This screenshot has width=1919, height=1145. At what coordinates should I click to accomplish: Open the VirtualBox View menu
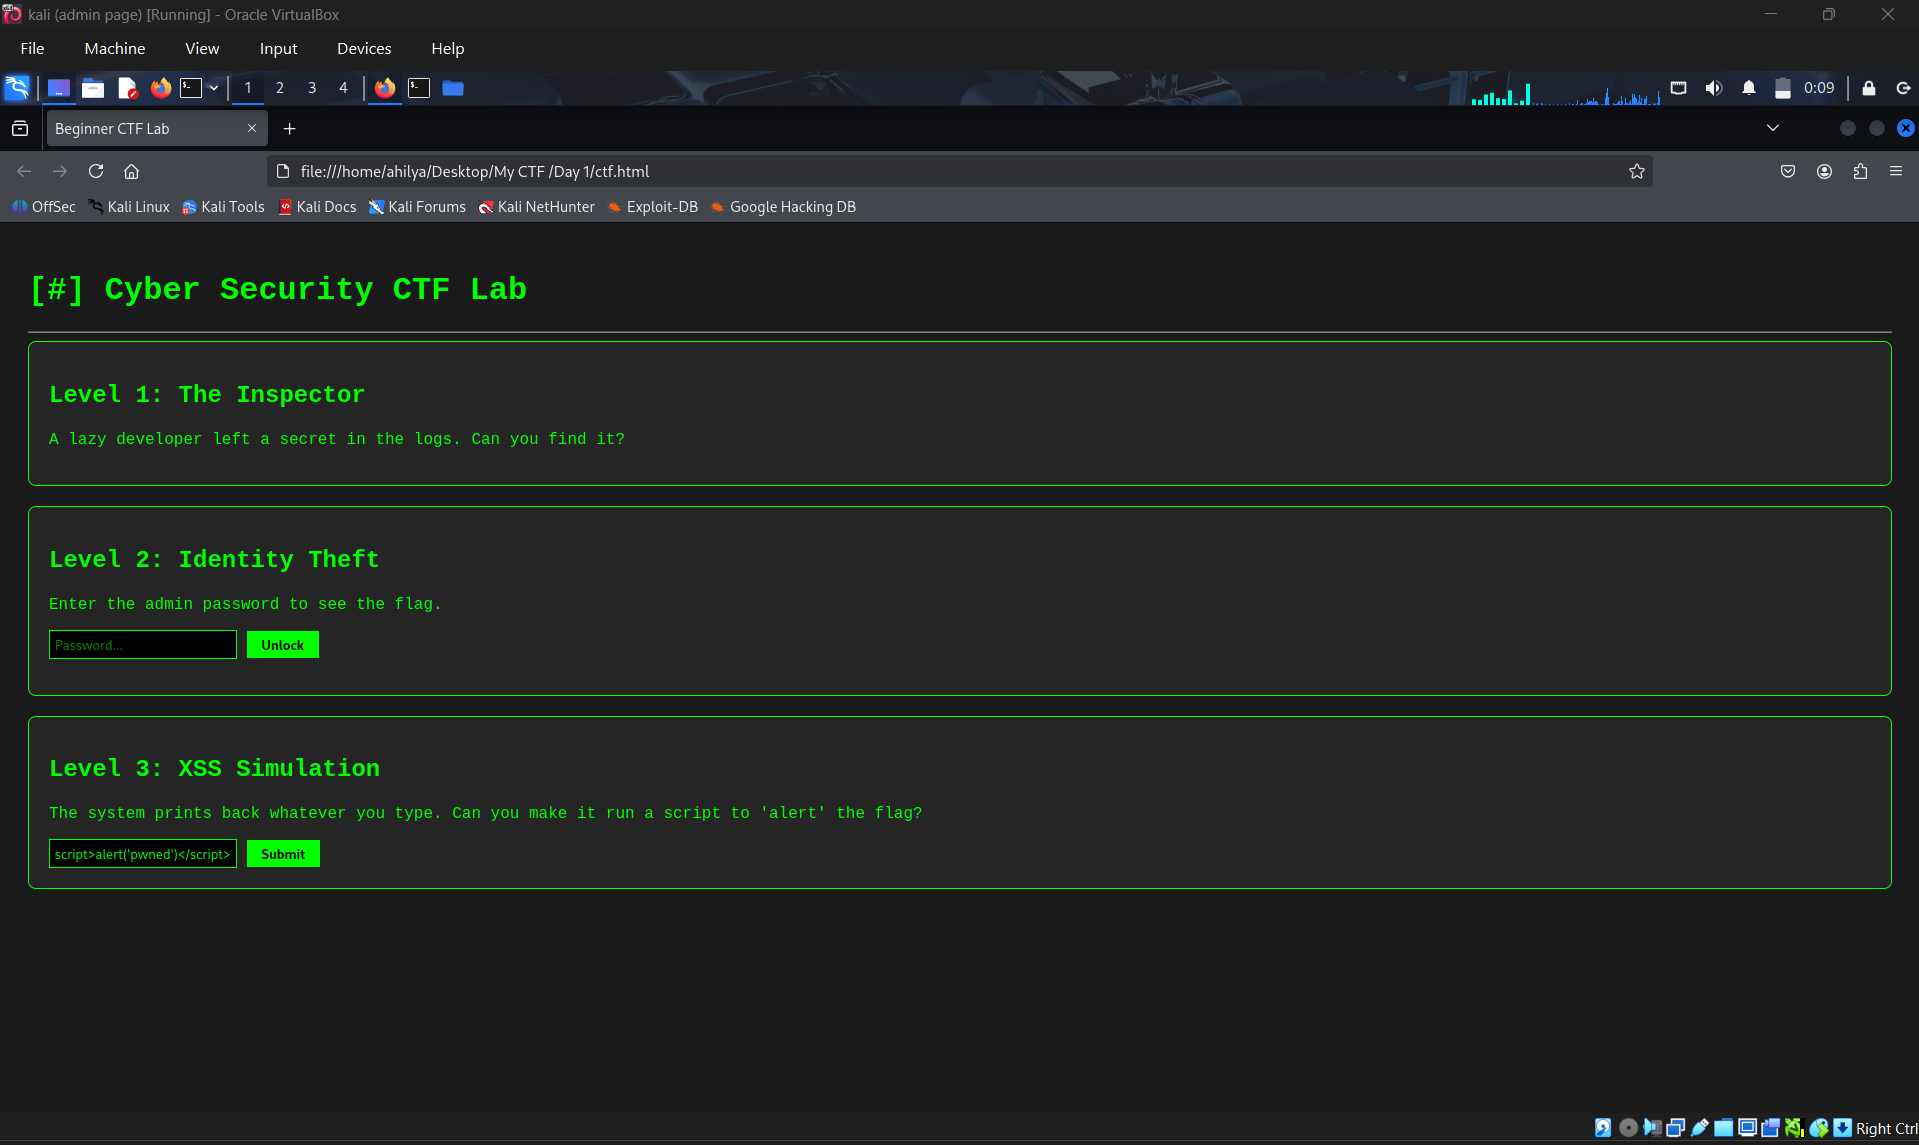(202, 48)
